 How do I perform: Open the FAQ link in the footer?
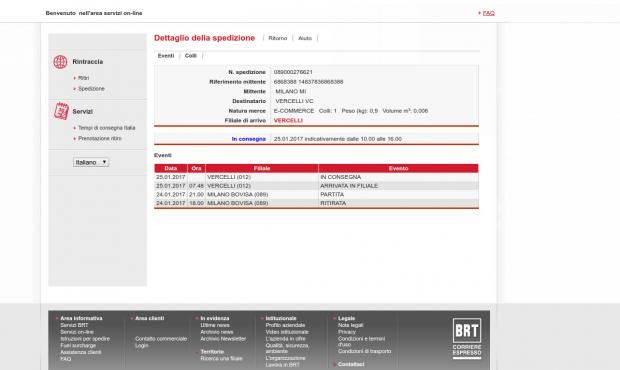click(66, 359)
